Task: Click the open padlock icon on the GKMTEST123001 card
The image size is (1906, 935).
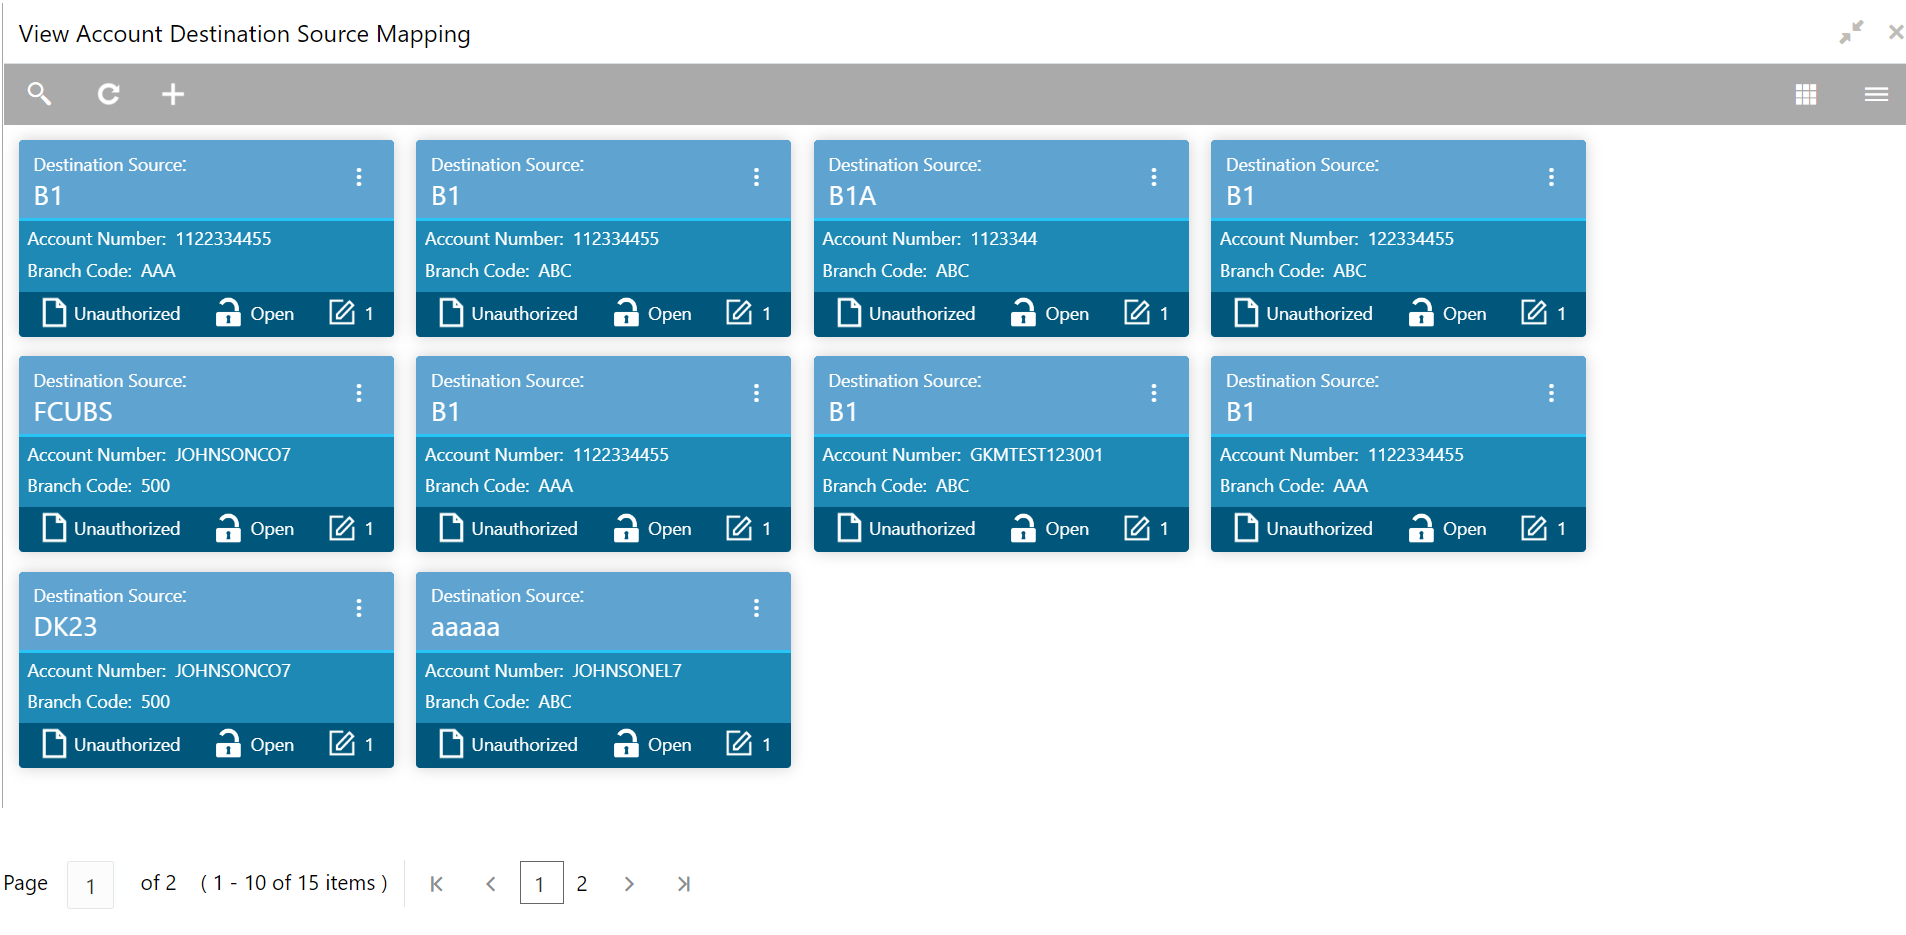Action: tap(1023, 528)
